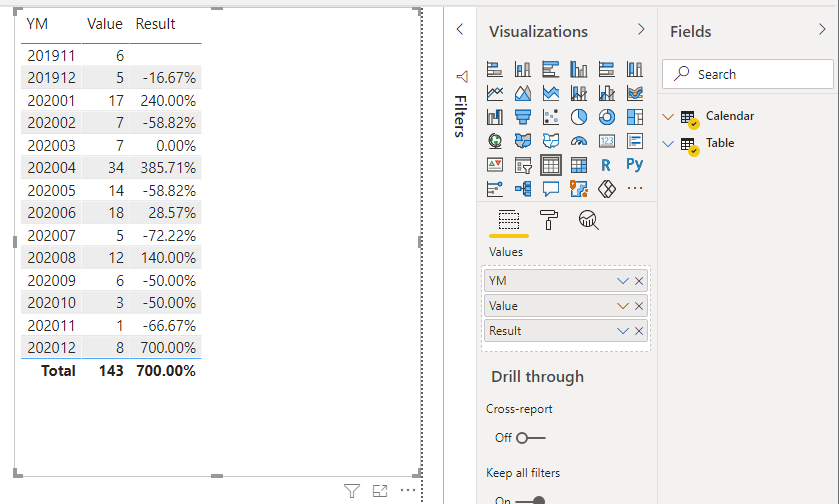This screenshot has height=504, width=839.
Task: Select the Table visual icon
Action: (551, 165)
